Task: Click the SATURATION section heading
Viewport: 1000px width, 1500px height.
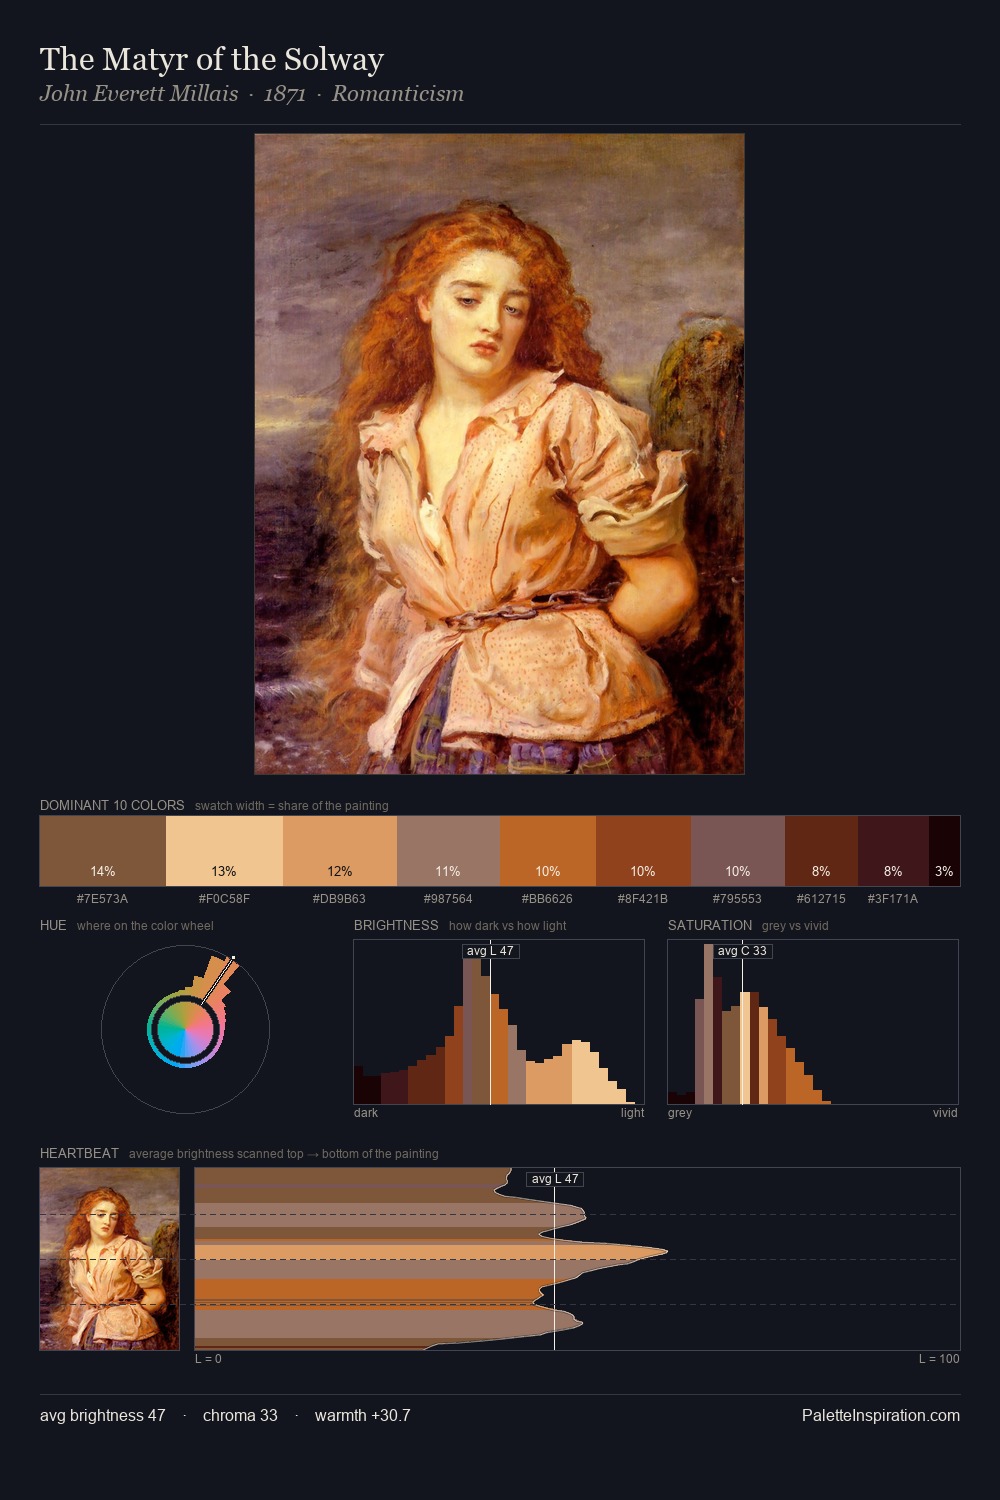Action: pos(710,925)
